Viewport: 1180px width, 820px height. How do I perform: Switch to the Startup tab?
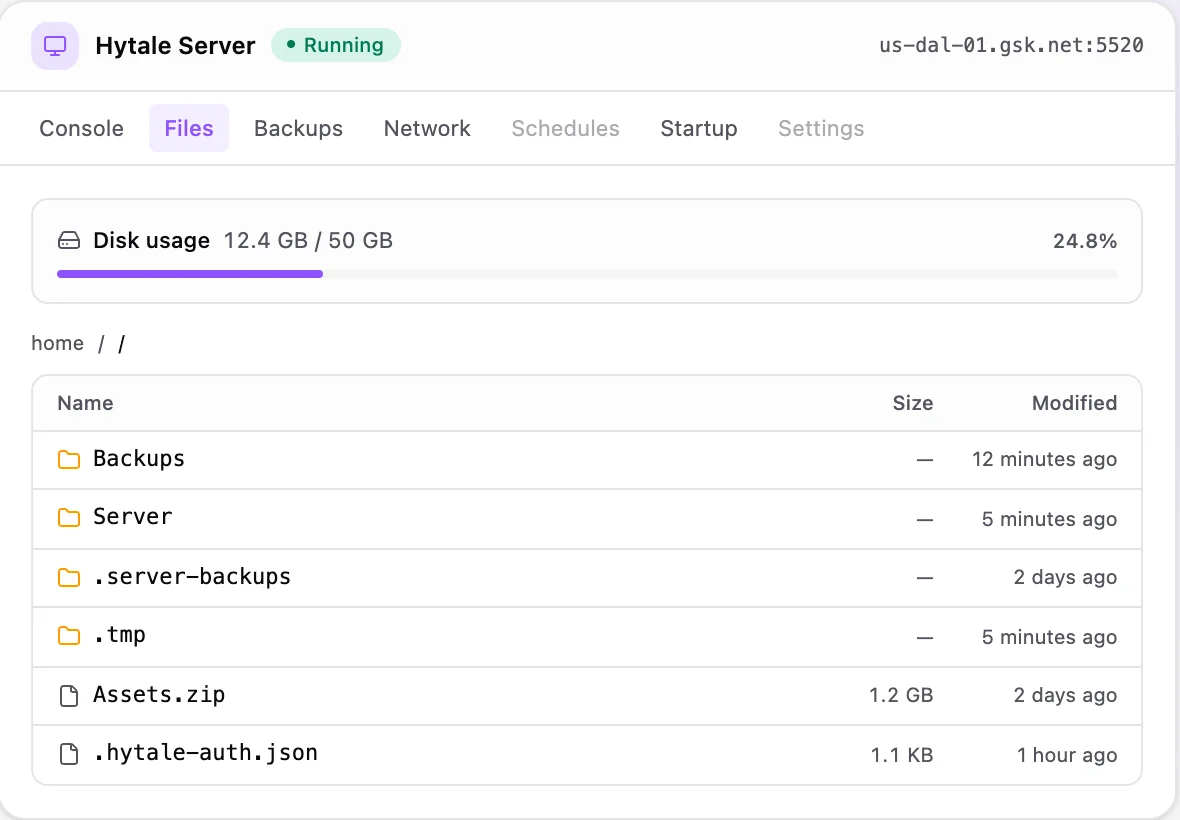click(698, 129)
